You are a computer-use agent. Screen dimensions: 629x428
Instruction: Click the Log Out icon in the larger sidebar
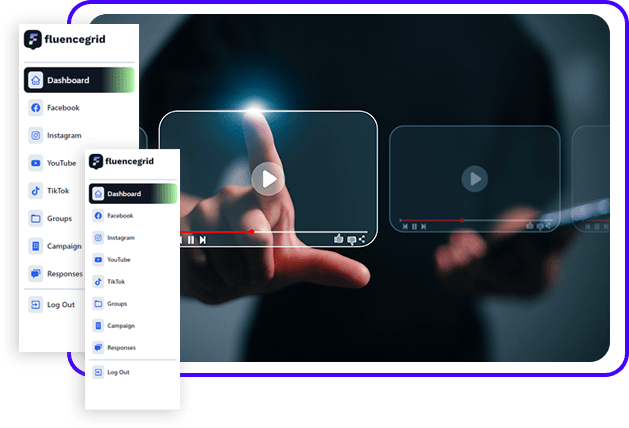coord(35,305)
